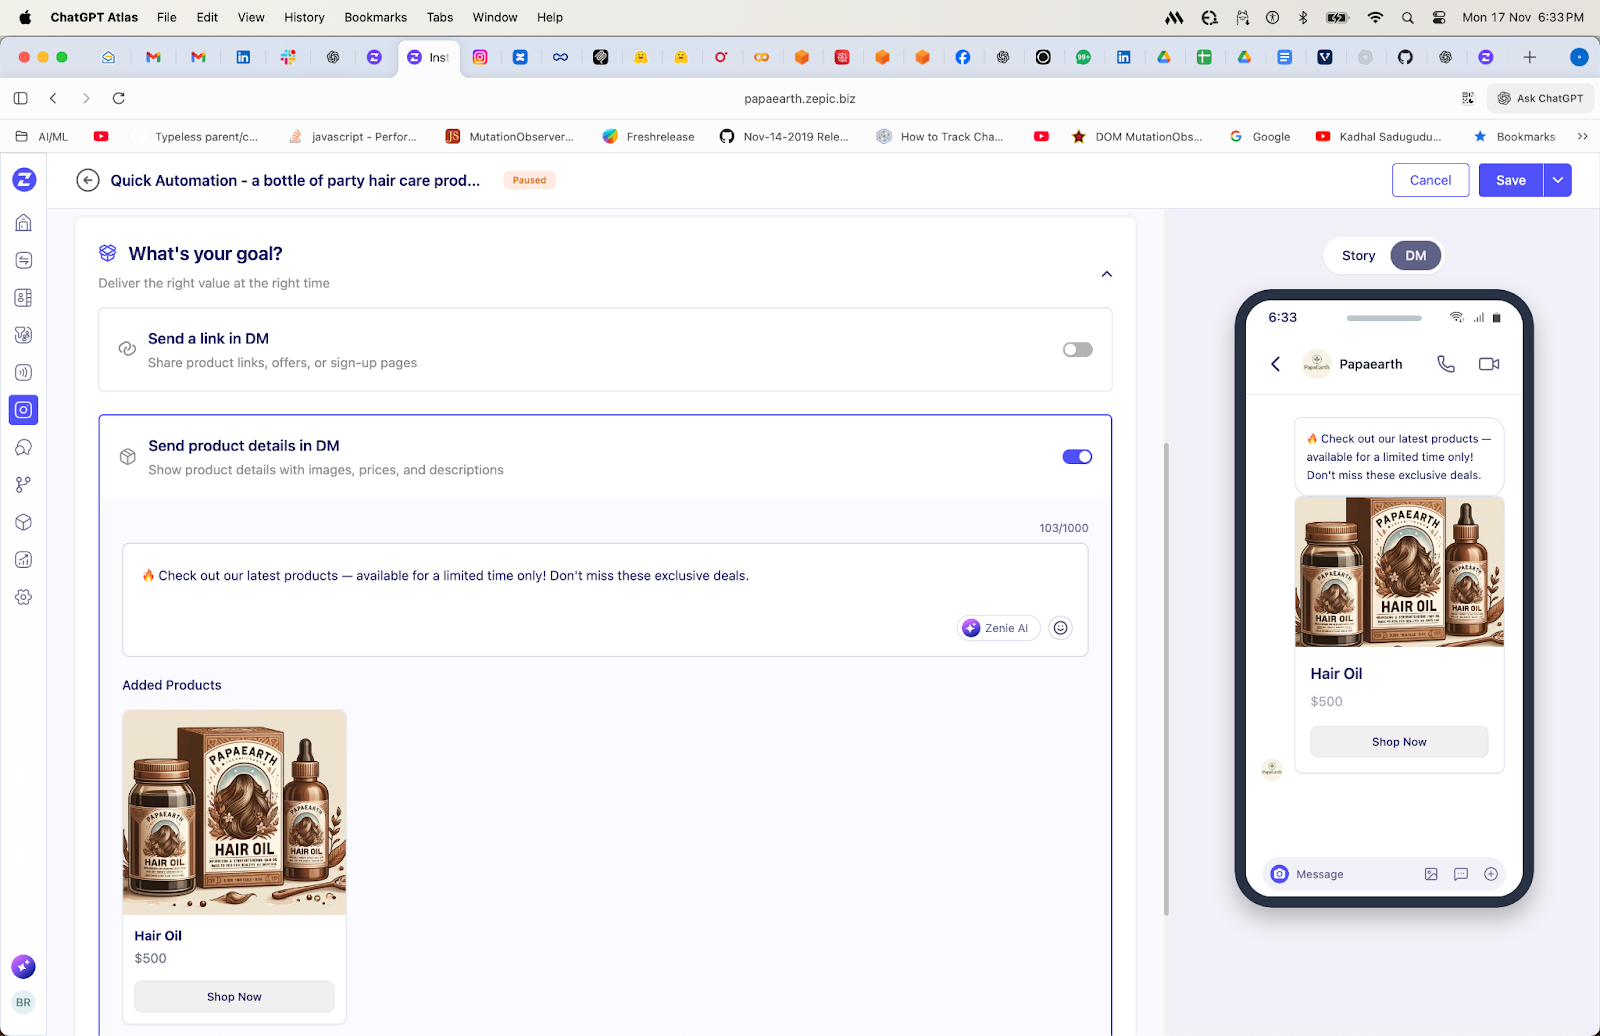The image size is (1600, 1036).
Task: Click the back chevron in the phone preview
Action: pyautogui.click(x=1276, y=364)
